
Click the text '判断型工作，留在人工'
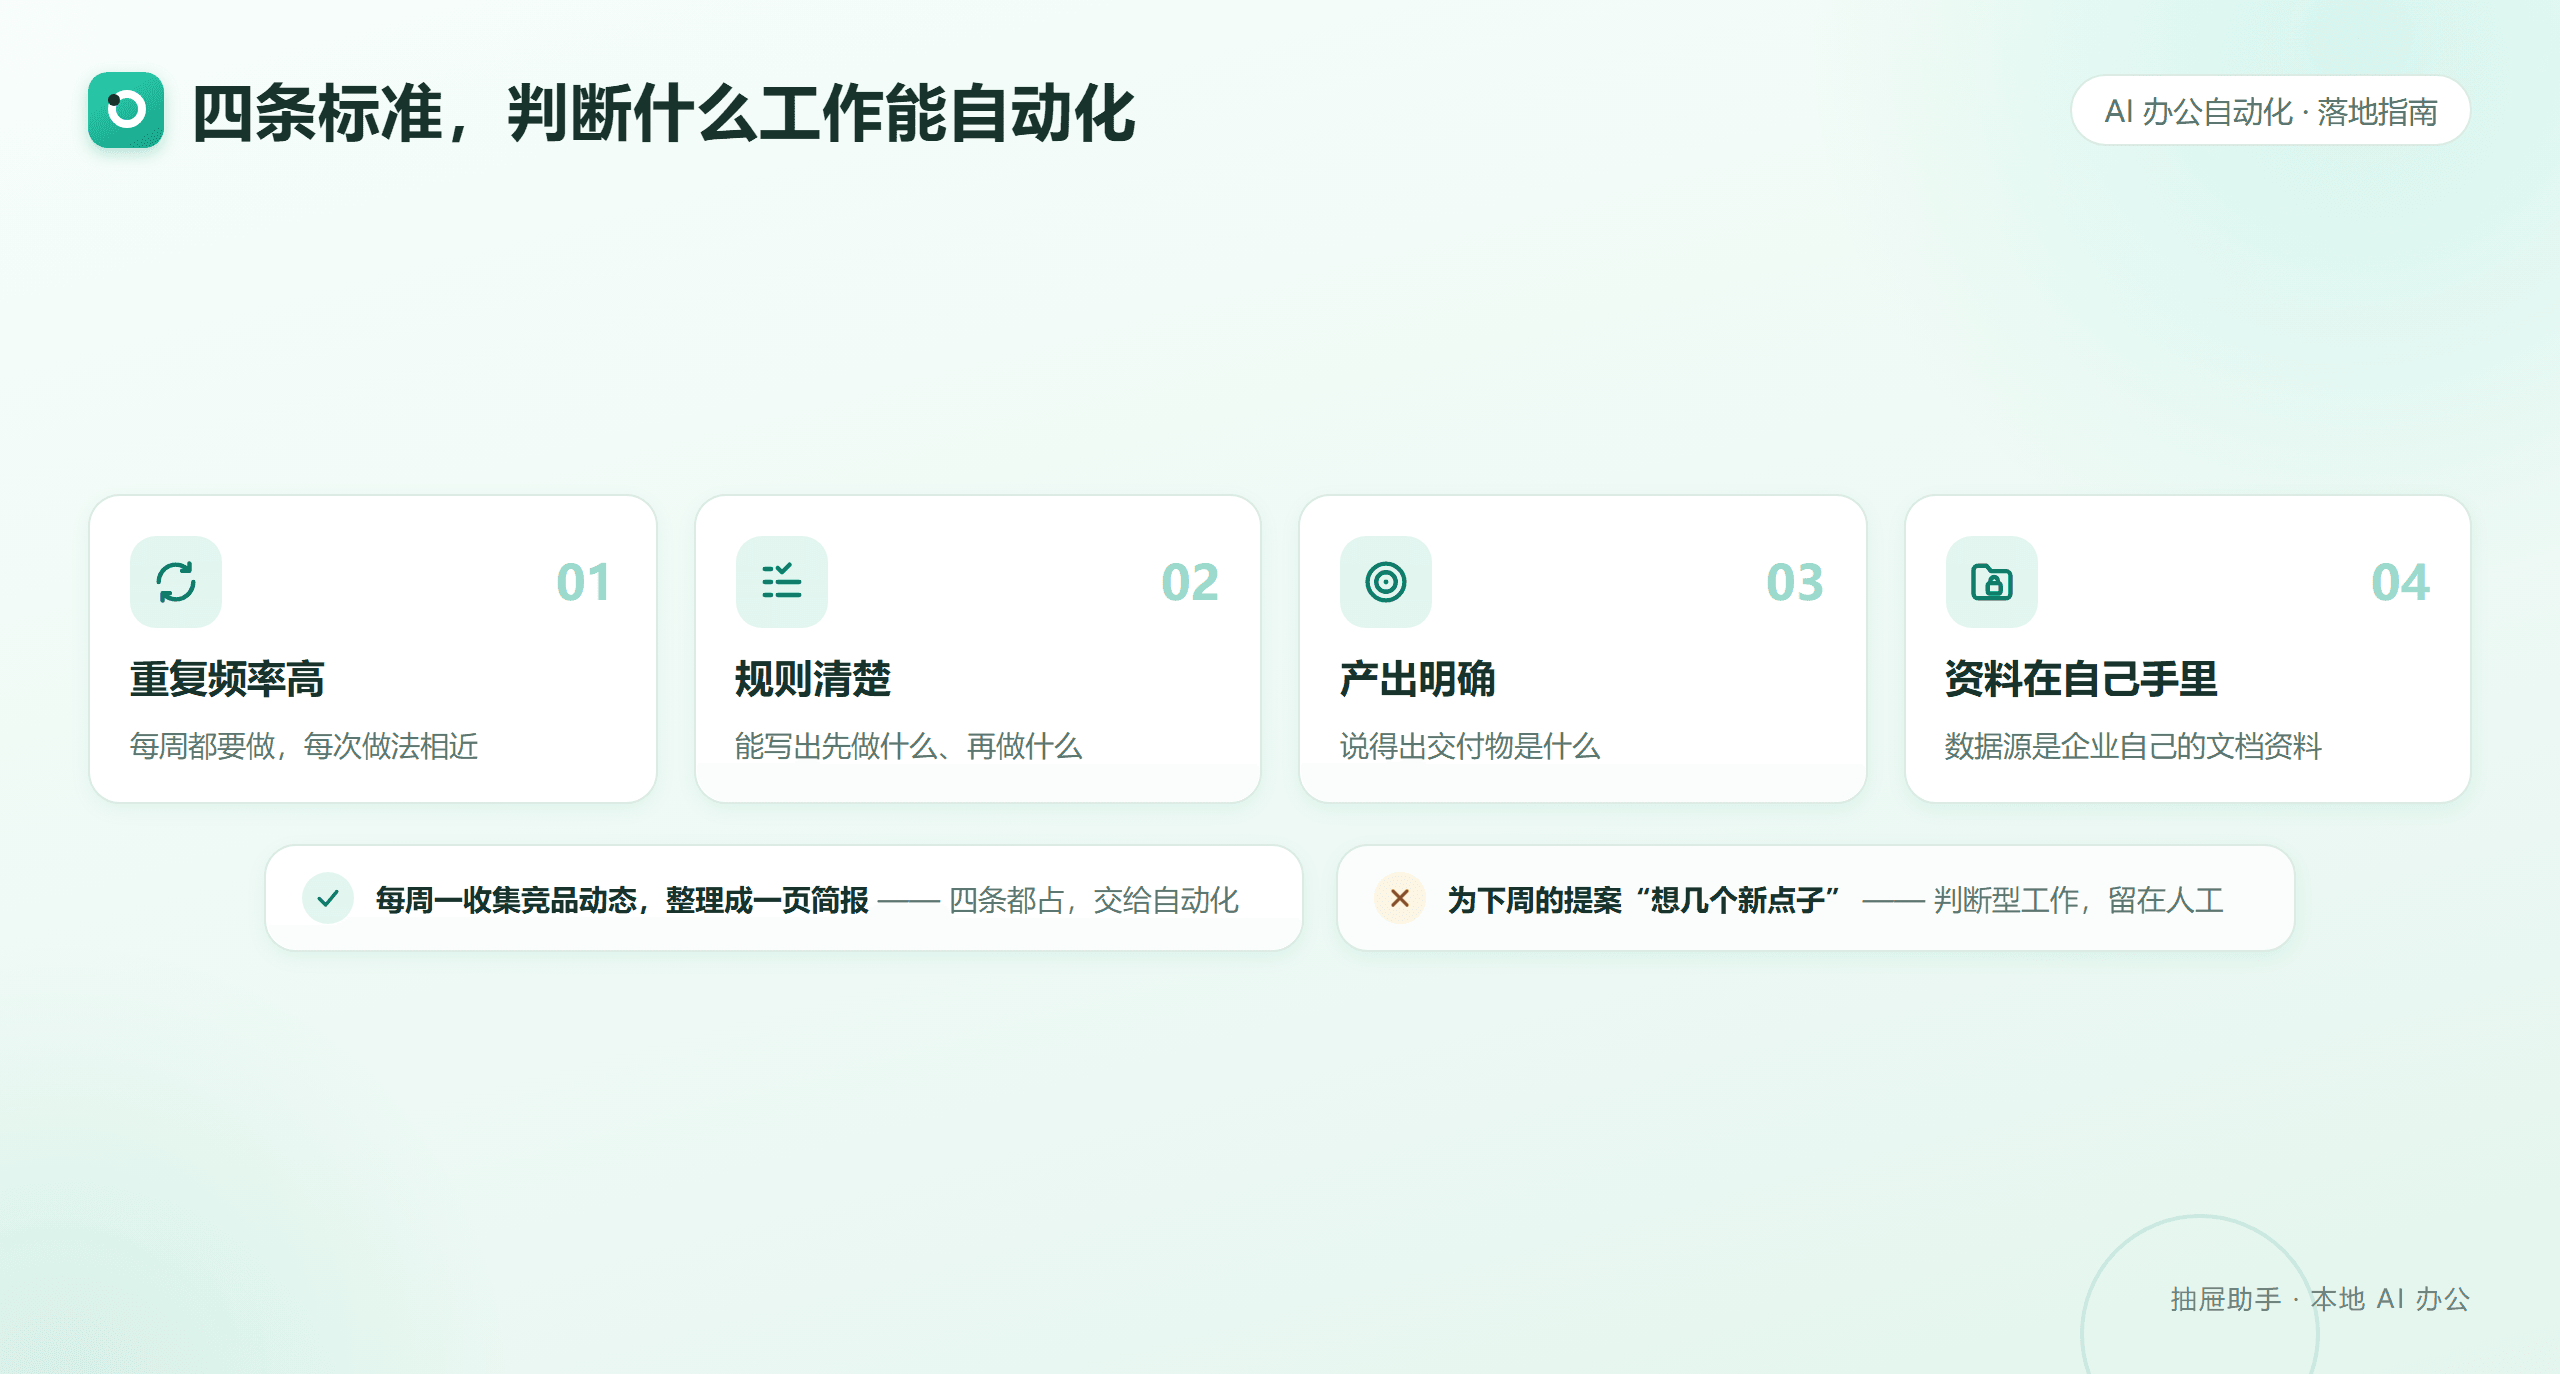(x=2079, y=900)
